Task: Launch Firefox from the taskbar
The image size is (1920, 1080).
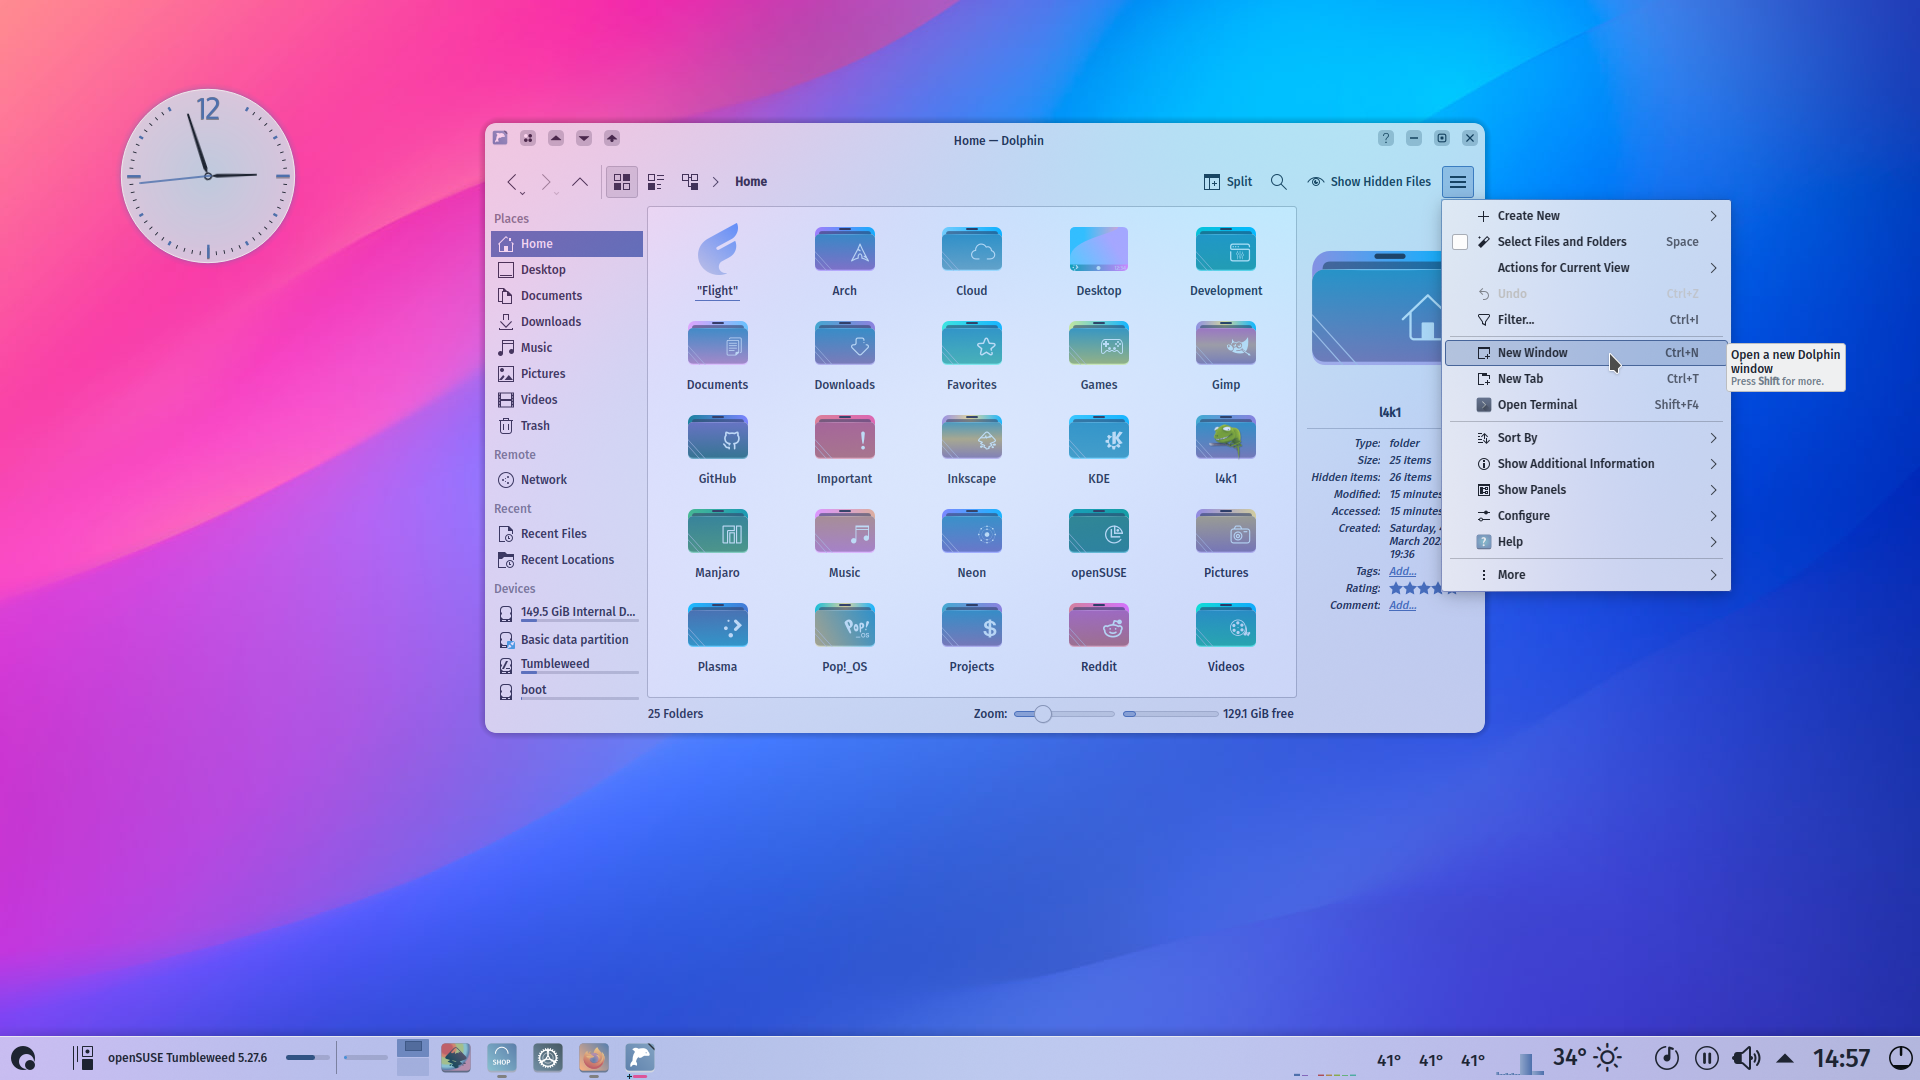Action: coord(594,1058)
